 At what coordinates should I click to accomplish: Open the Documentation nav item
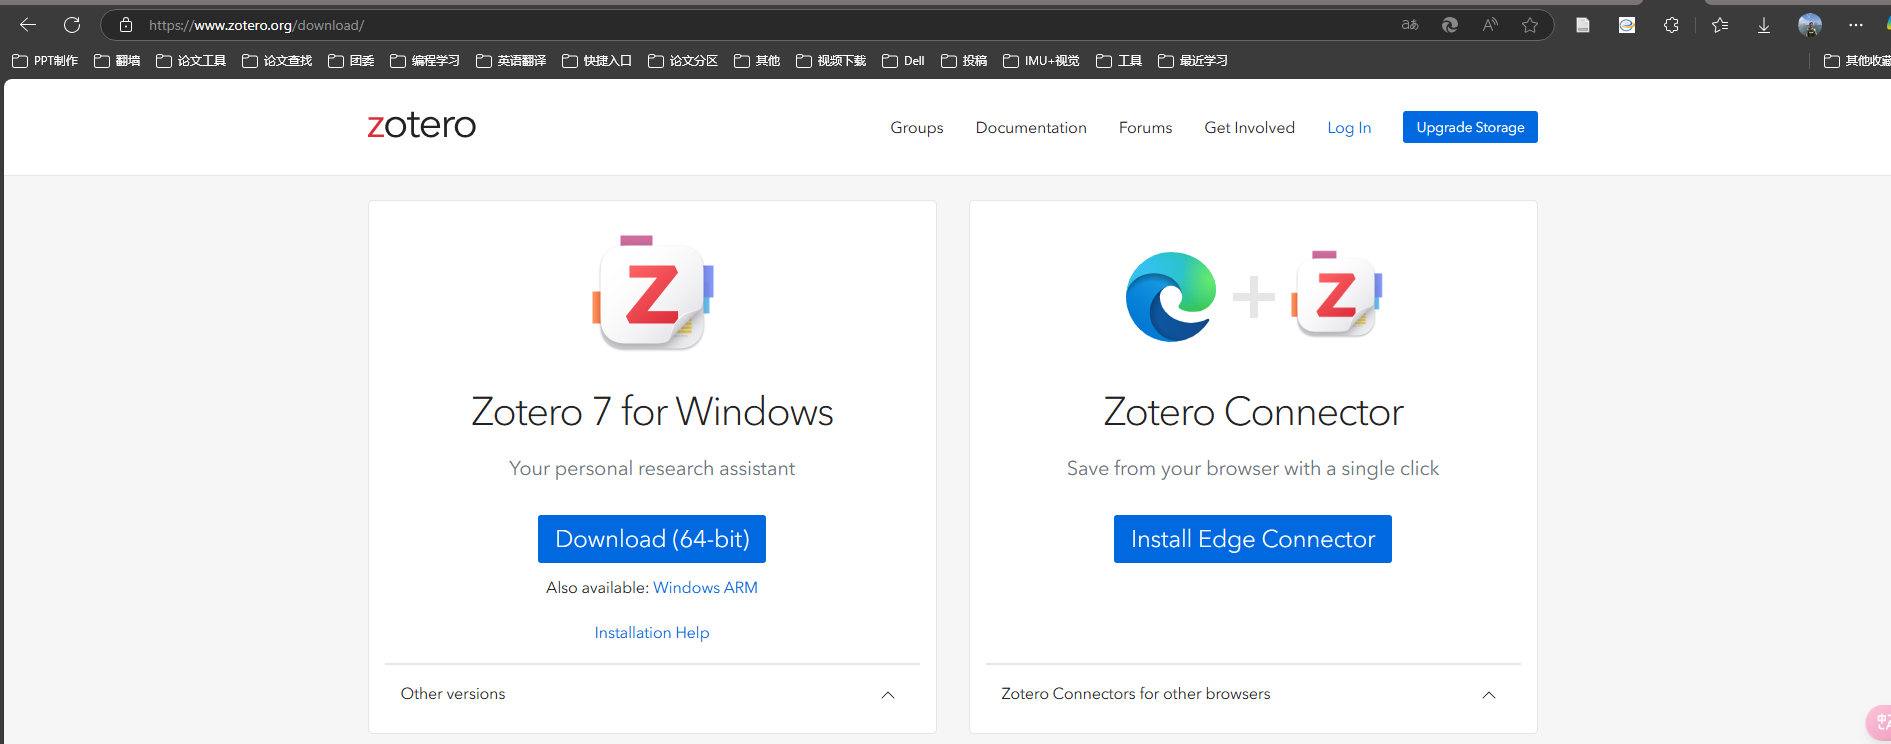[x=1031, y=128]
